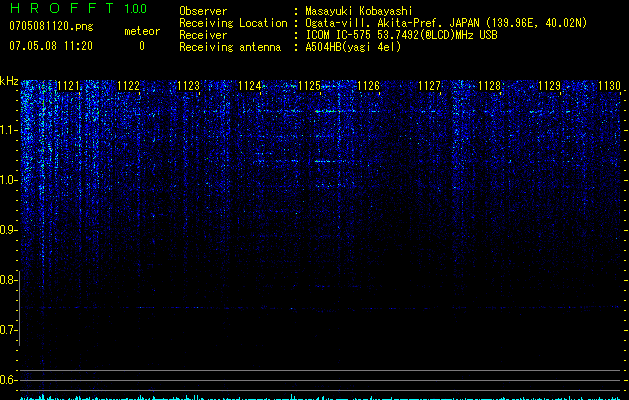This screenshot has height=400, width=629.
Task: Click the 0.9 kHz frequency tick label
Action: pyautogui.click(x=8, y=230)
